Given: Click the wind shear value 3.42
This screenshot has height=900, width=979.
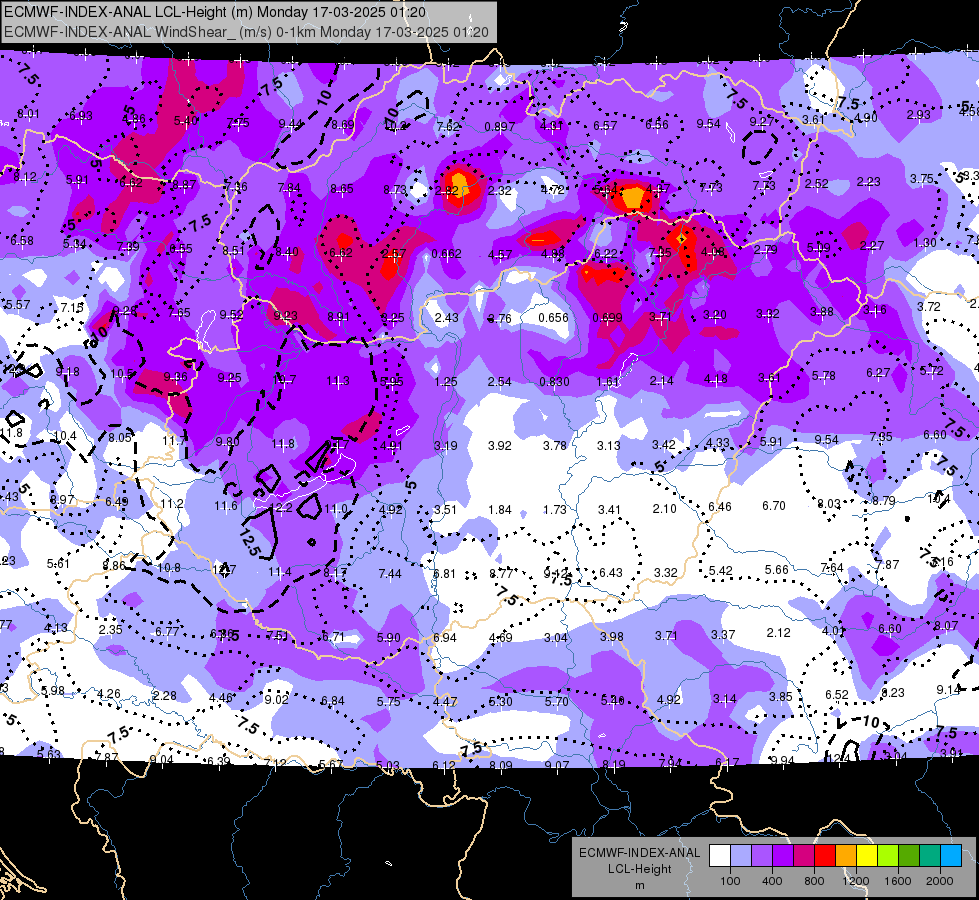Looking at the screenshot, I should pos(664,445).
